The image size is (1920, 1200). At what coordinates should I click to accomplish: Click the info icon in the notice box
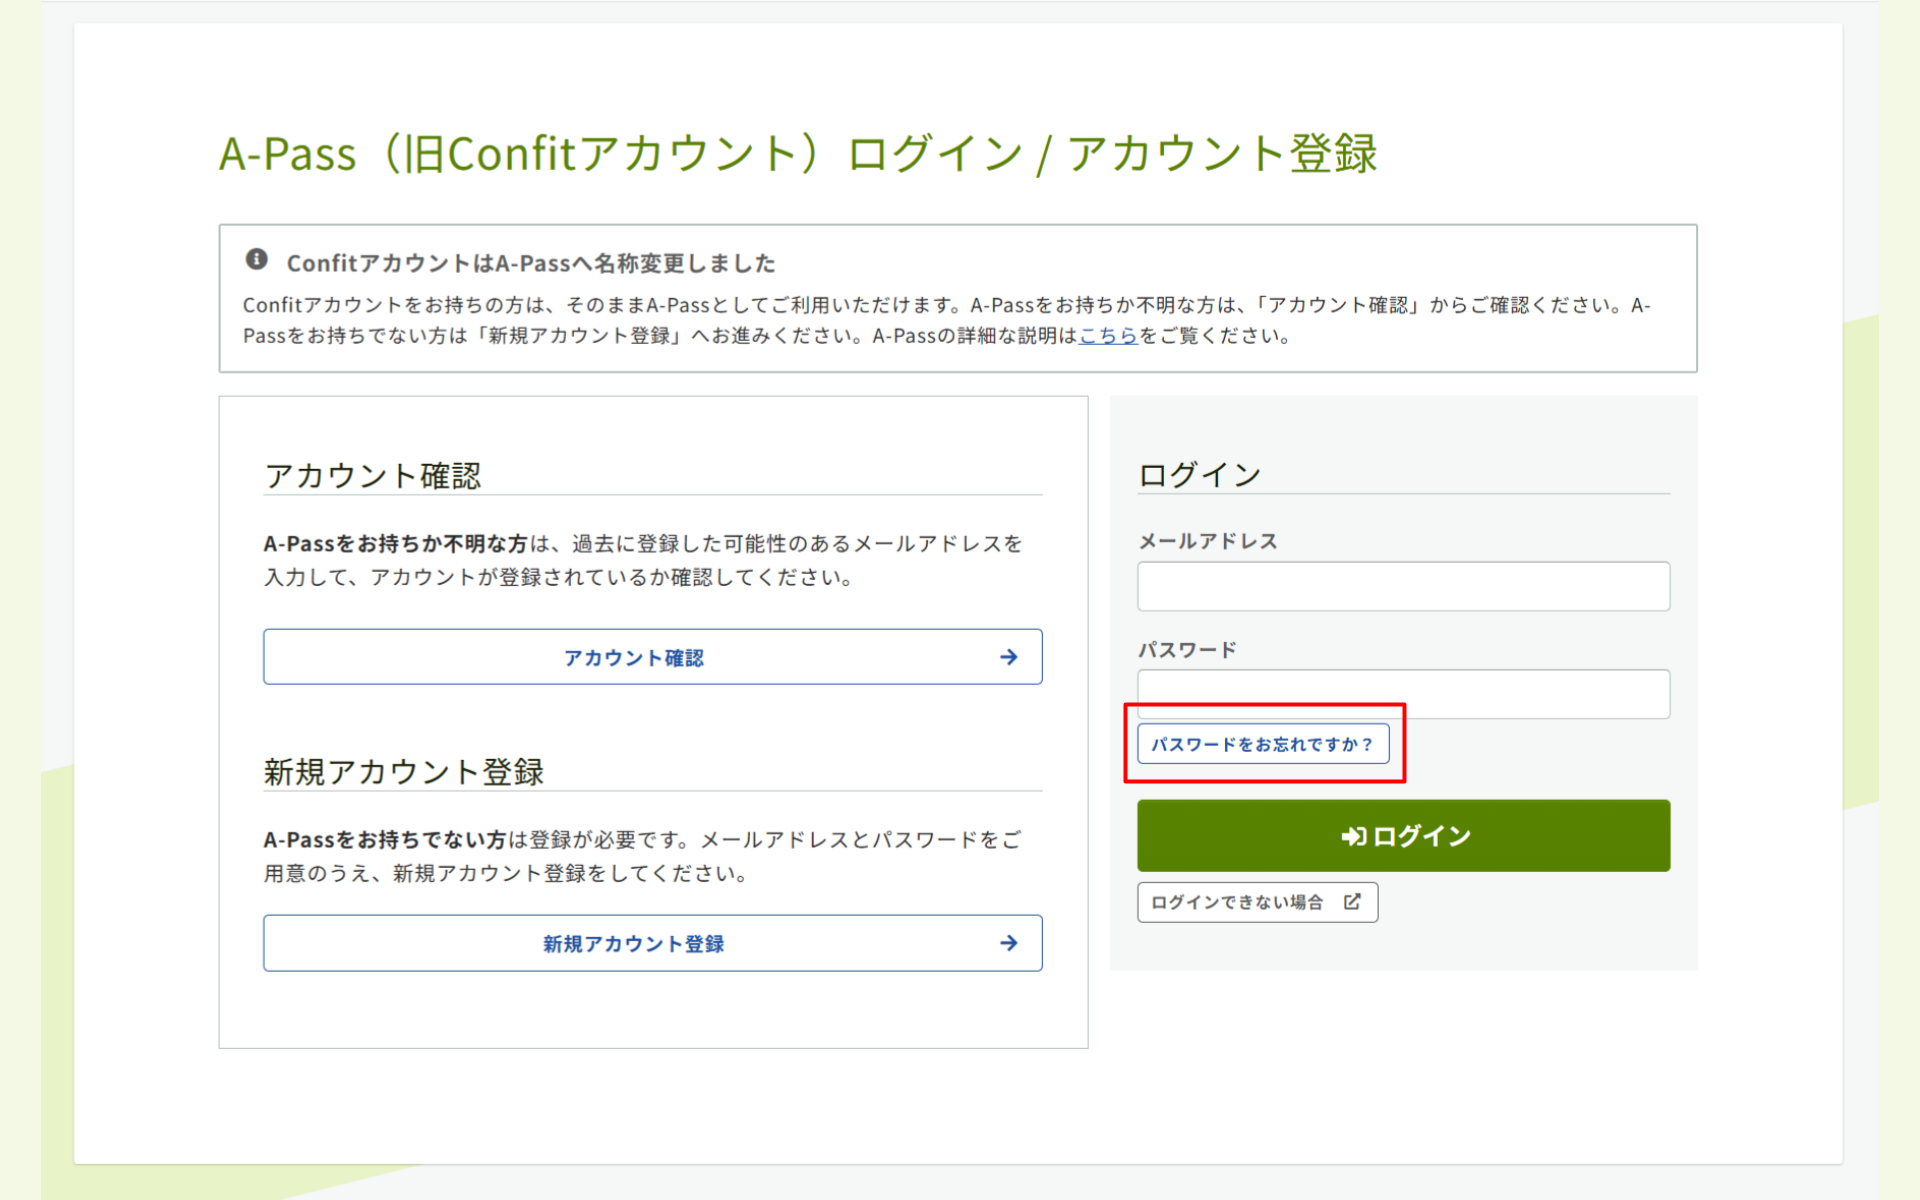point(256,260)
